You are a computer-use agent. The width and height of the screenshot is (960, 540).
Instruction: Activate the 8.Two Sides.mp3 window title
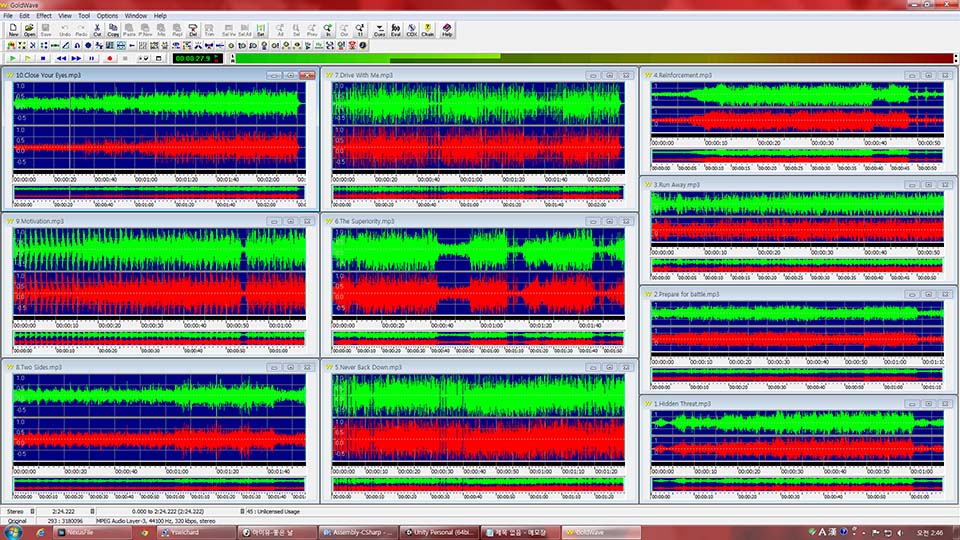coord(39,367)
